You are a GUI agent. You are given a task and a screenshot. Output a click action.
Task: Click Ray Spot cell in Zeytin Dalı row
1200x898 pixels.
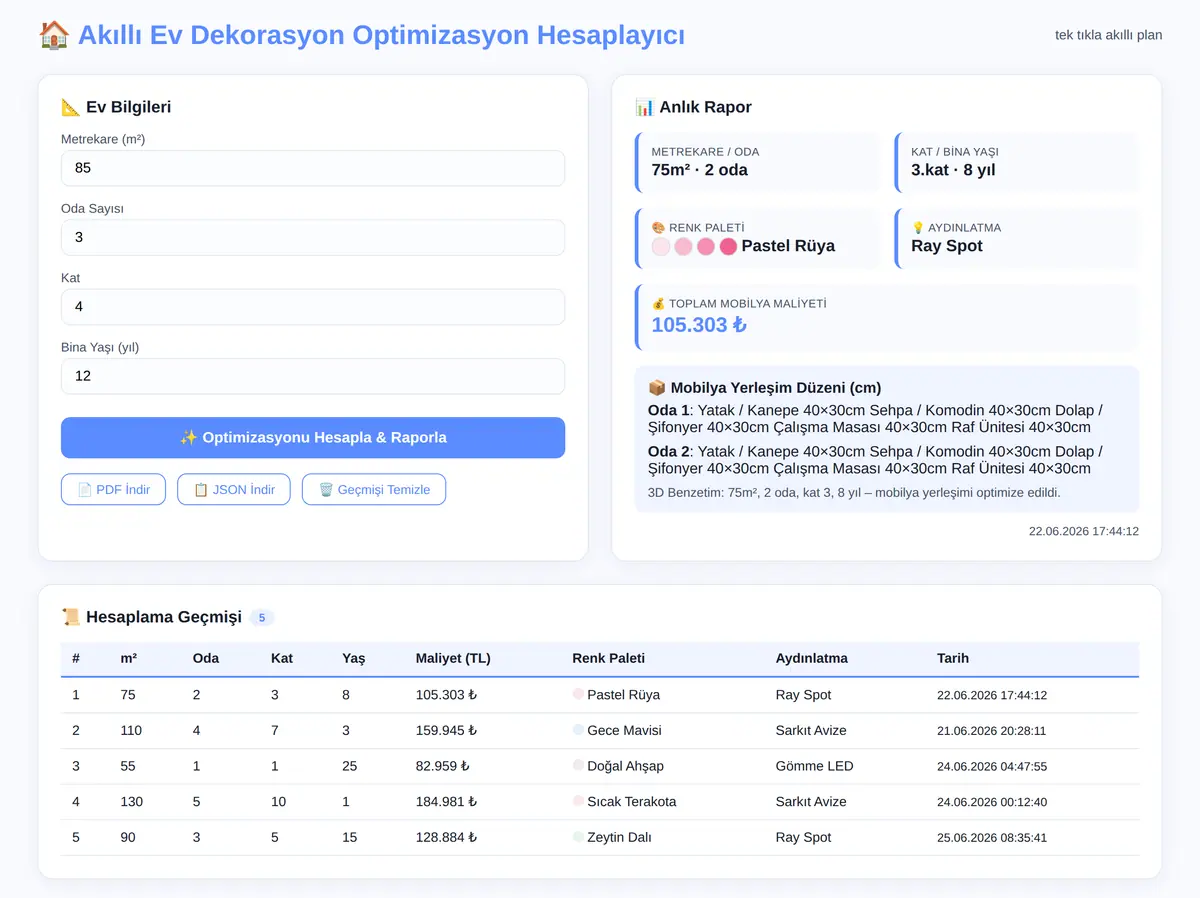(803, 837)
